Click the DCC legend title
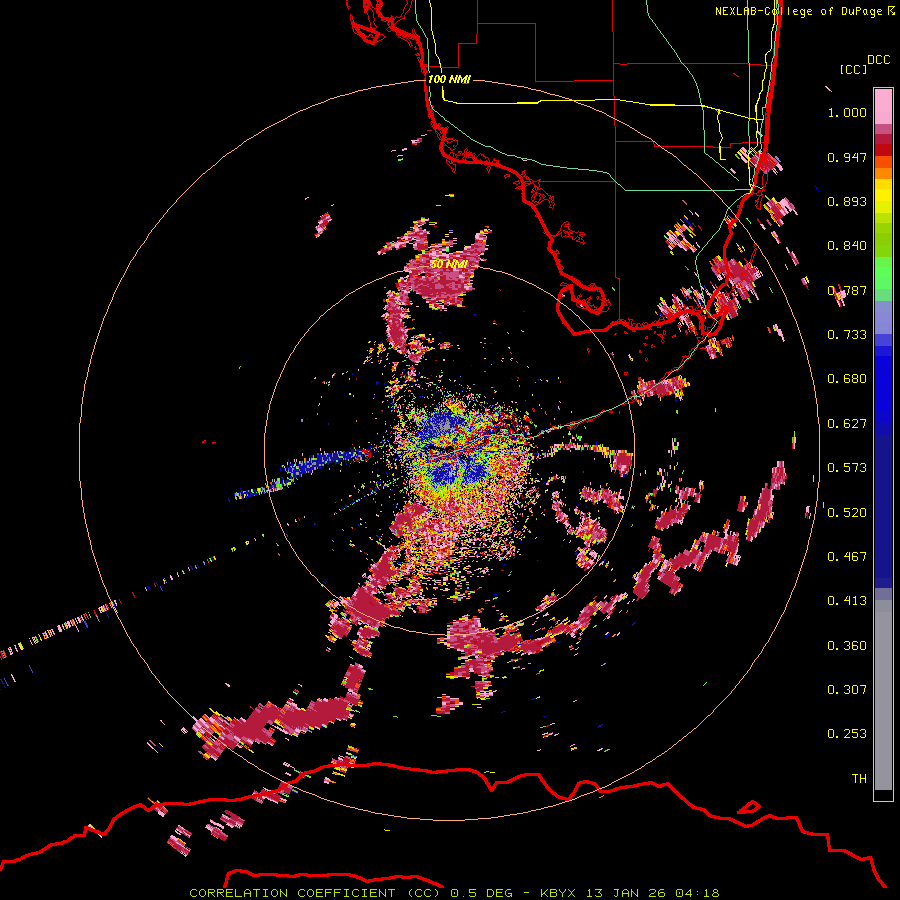 pyautogui.click(x=879, y=60)
